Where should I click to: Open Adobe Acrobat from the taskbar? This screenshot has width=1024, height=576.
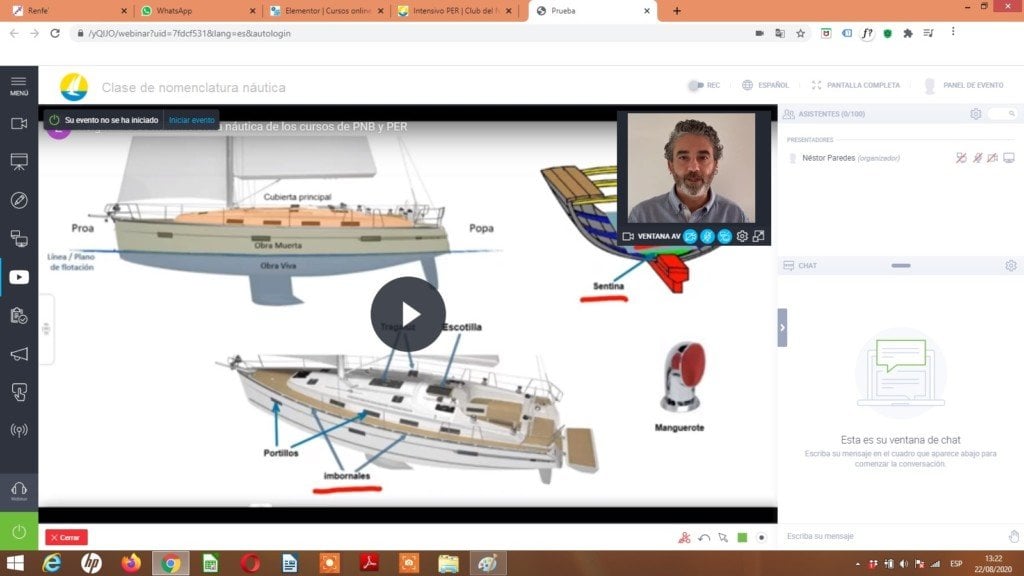coord(369,563)
